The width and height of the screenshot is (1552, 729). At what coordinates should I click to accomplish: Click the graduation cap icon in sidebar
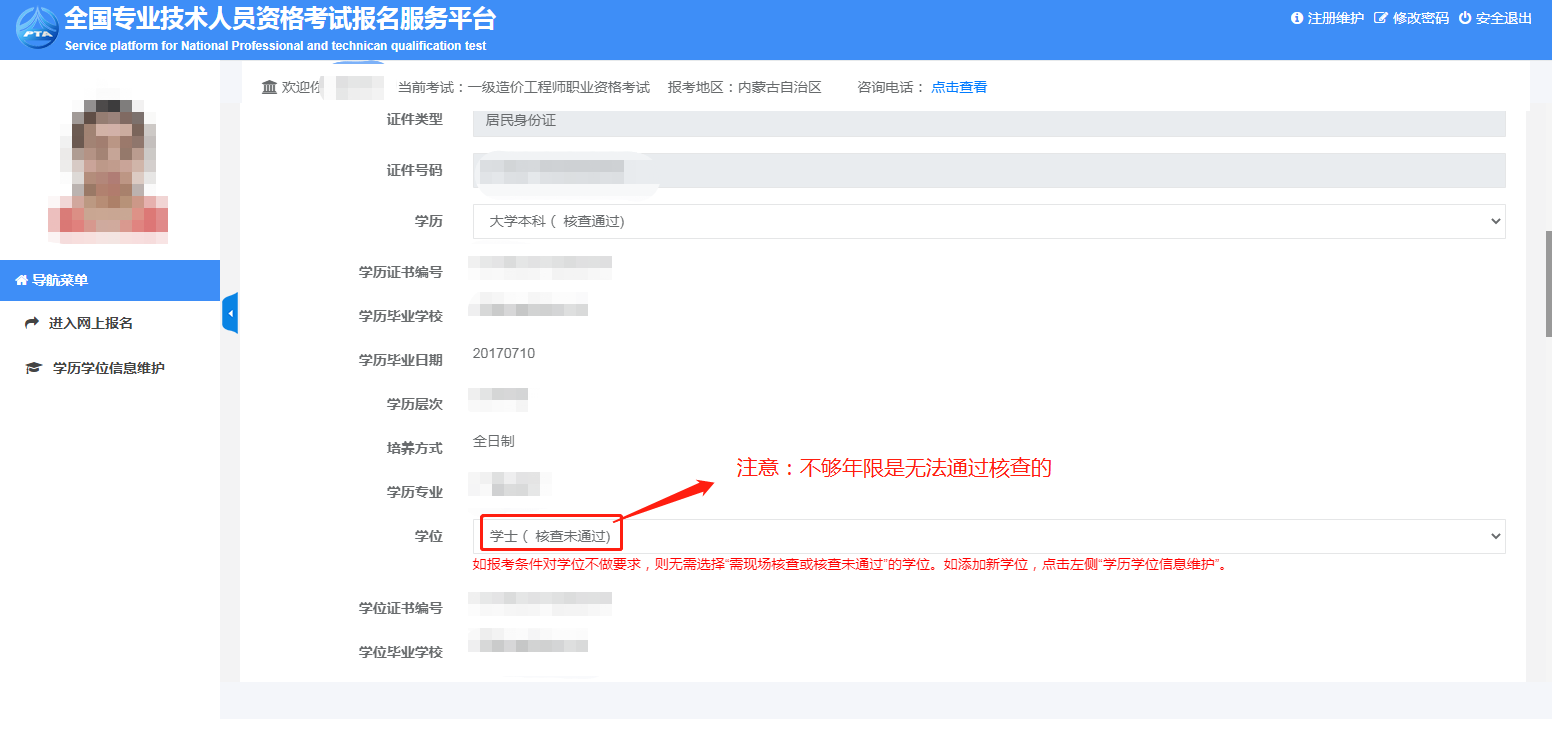(33, 368)
